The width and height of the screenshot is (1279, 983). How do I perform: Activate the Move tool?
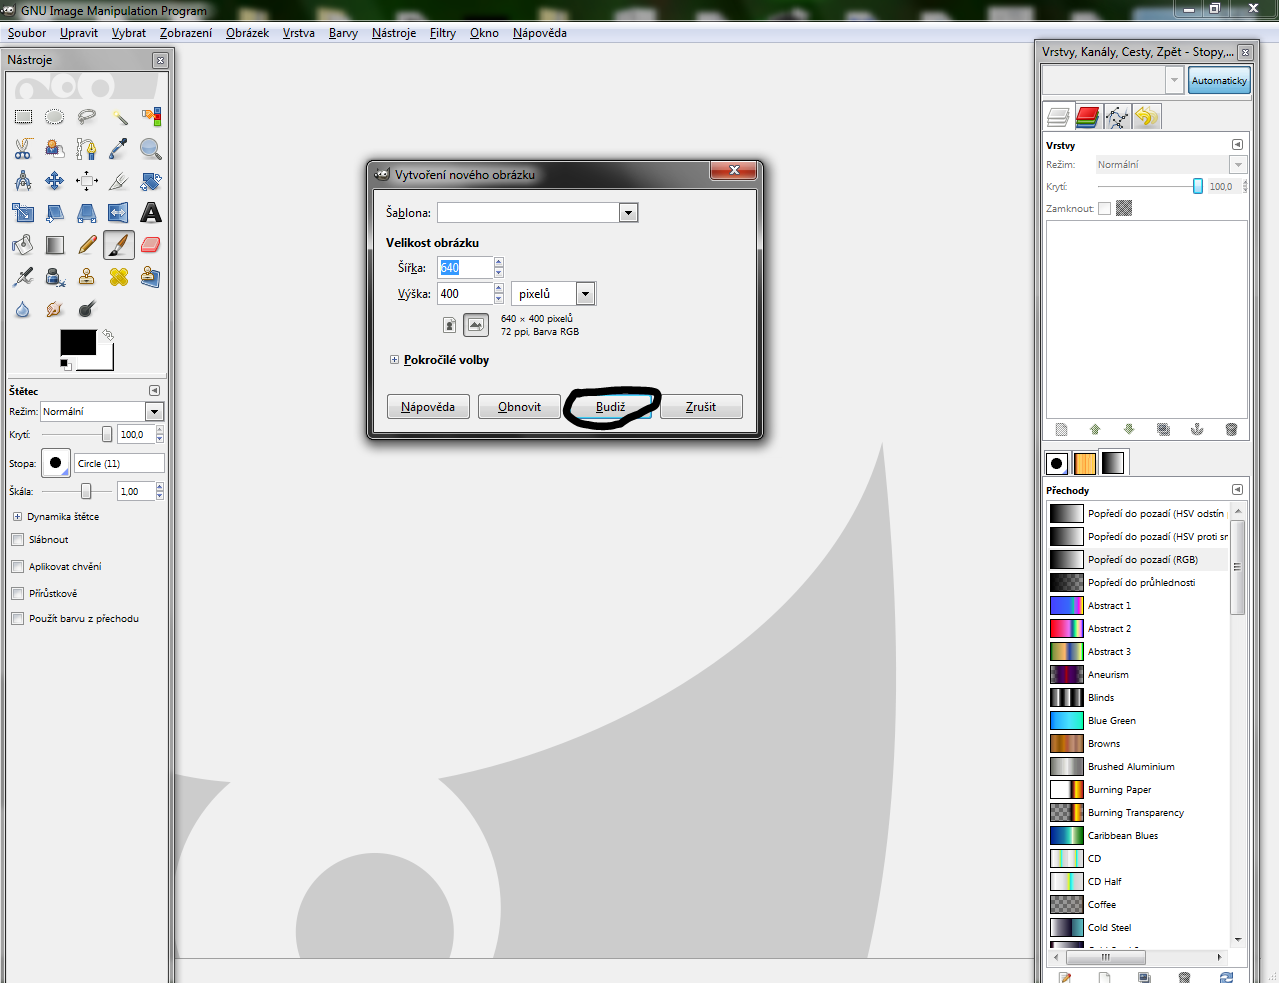(55, 181)
